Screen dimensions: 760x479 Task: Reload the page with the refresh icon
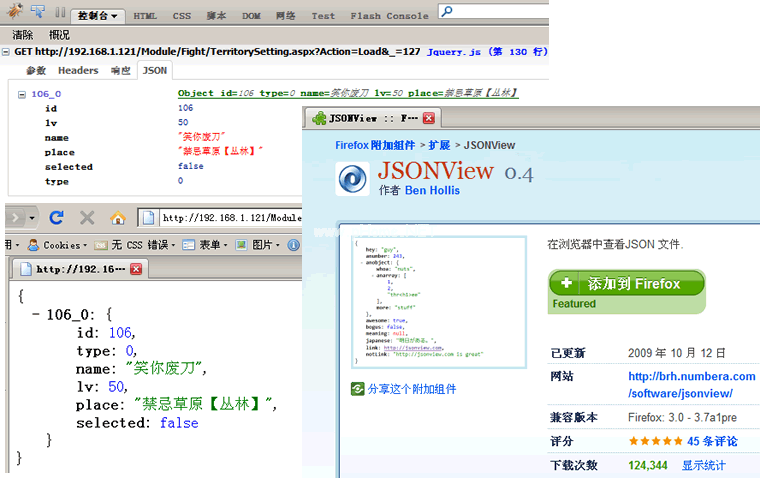click(x=56, y=217)
